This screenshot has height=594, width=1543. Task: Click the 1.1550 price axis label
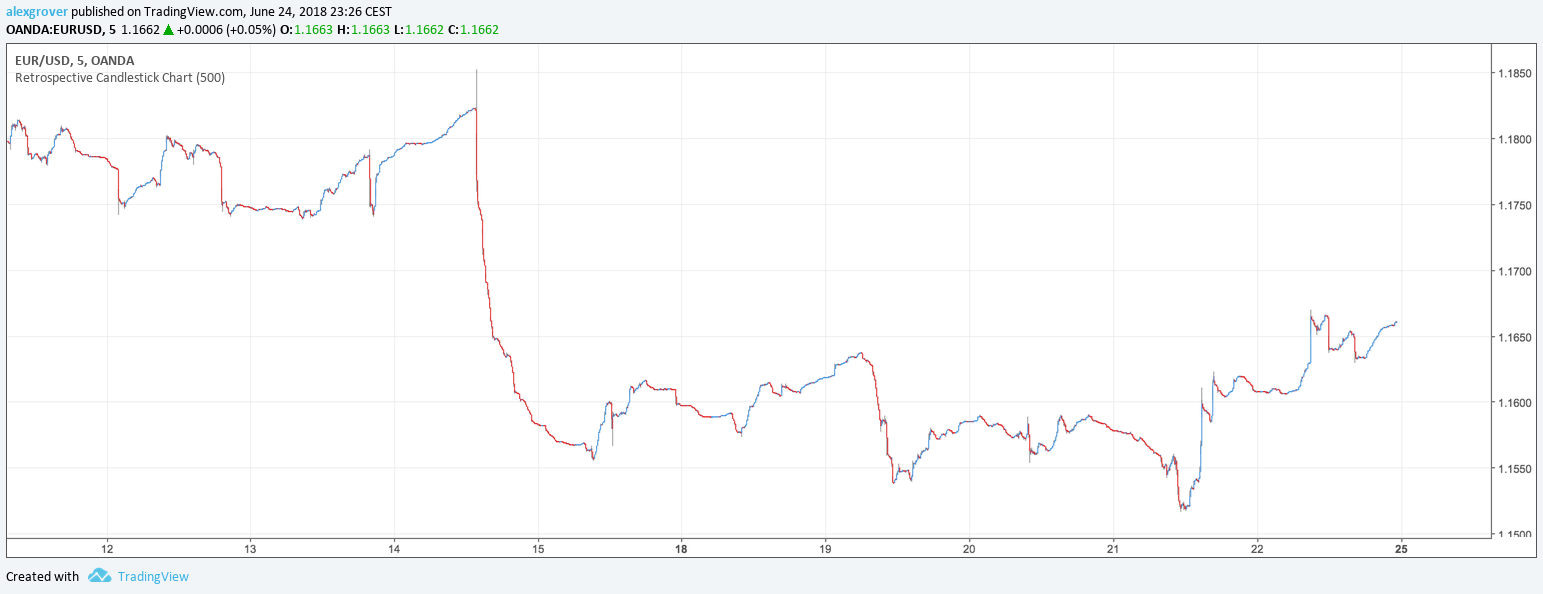click(1515, 469)
